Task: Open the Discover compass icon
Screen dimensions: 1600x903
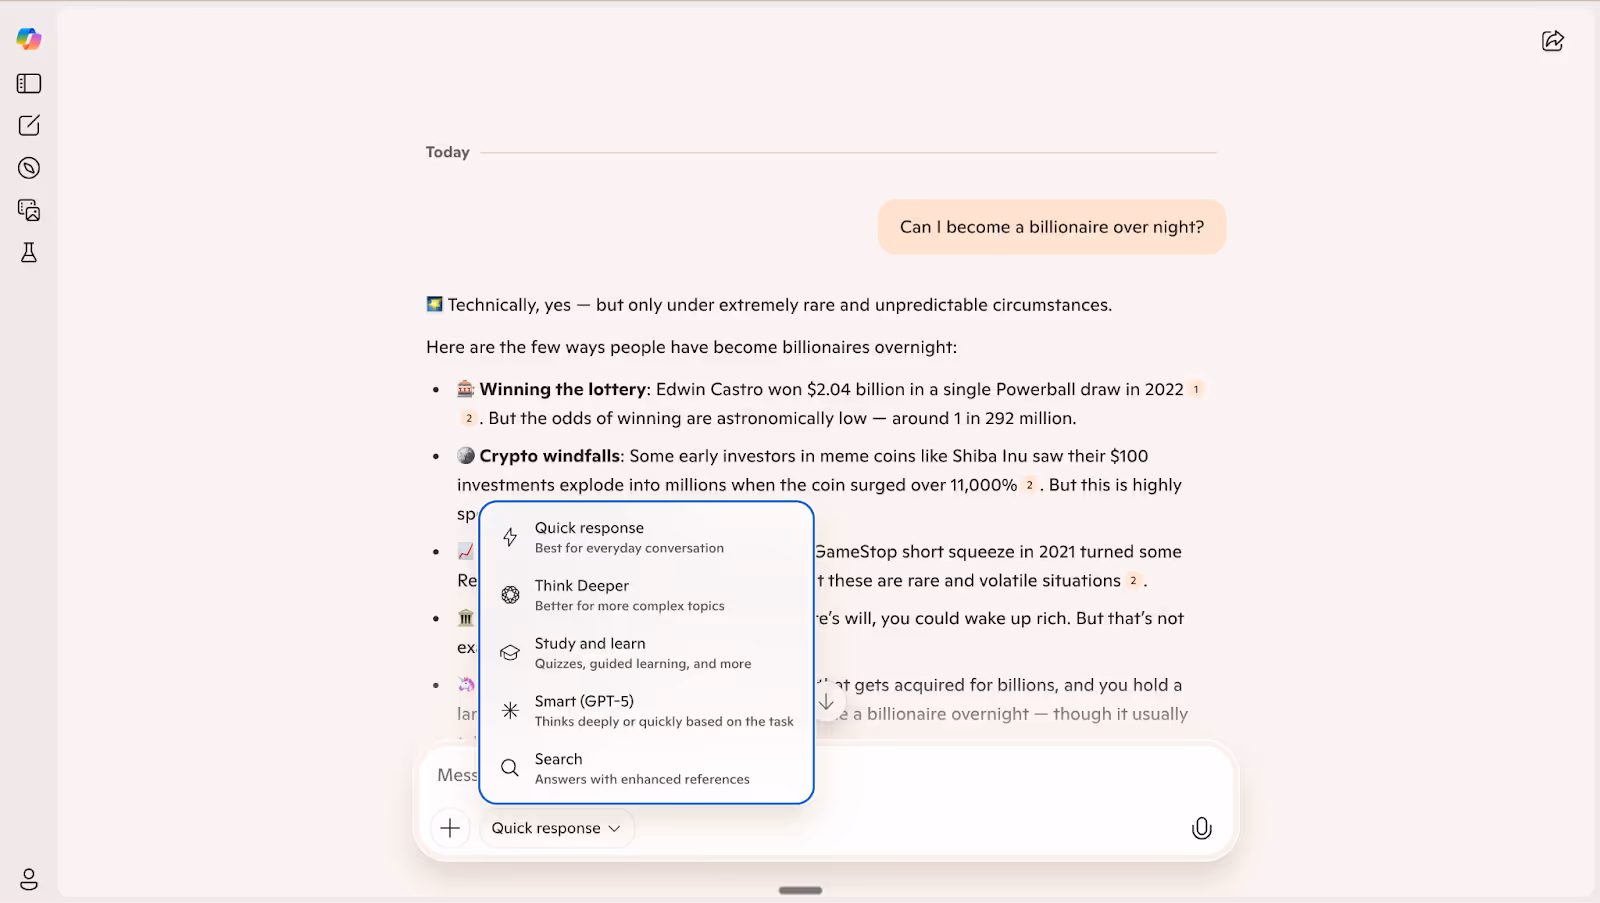Action: tap(28, 167)
